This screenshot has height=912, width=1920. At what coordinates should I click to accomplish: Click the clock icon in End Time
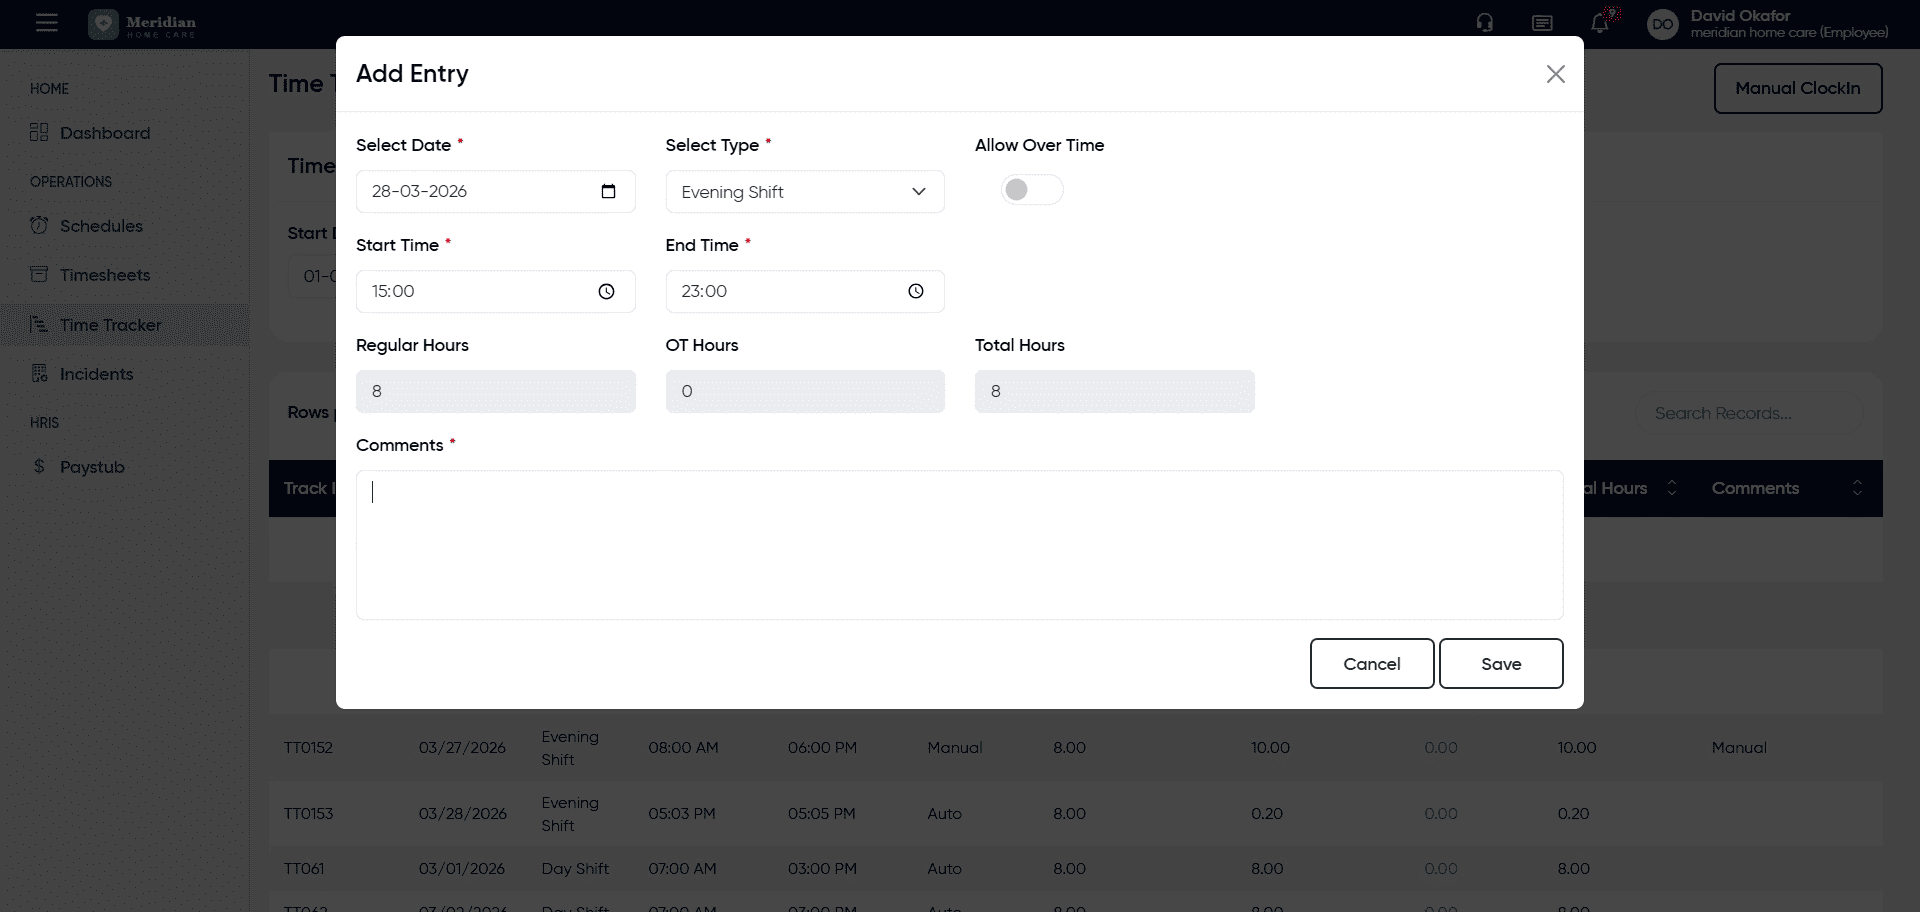915,291
